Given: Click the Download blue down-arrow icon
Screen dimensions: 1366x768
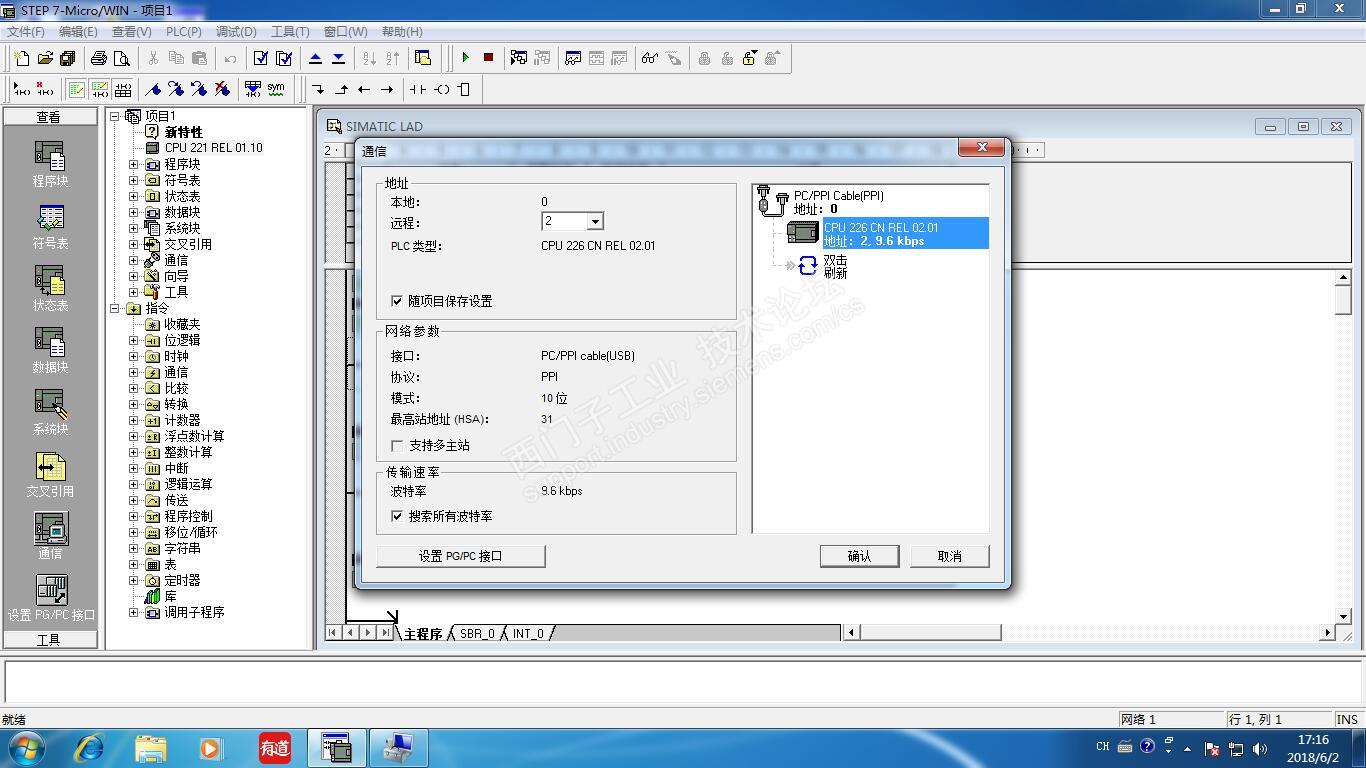Looking at the screenshot, I should coord(338,58).
